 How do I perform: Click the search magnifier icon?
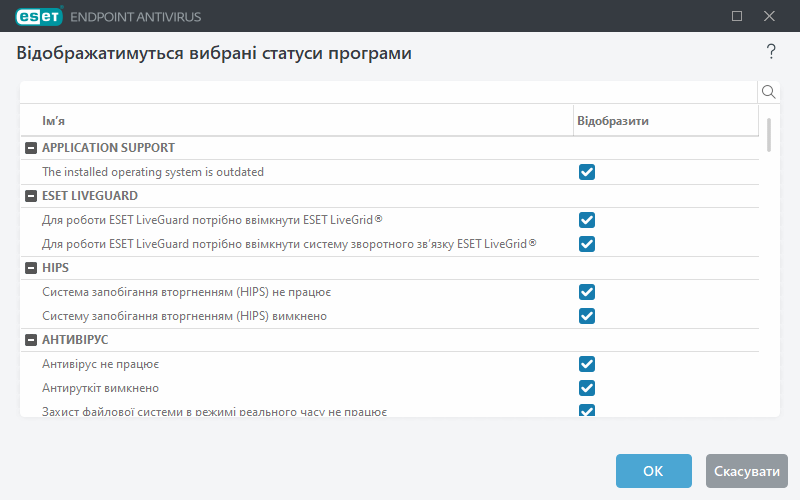pos(769,92)
